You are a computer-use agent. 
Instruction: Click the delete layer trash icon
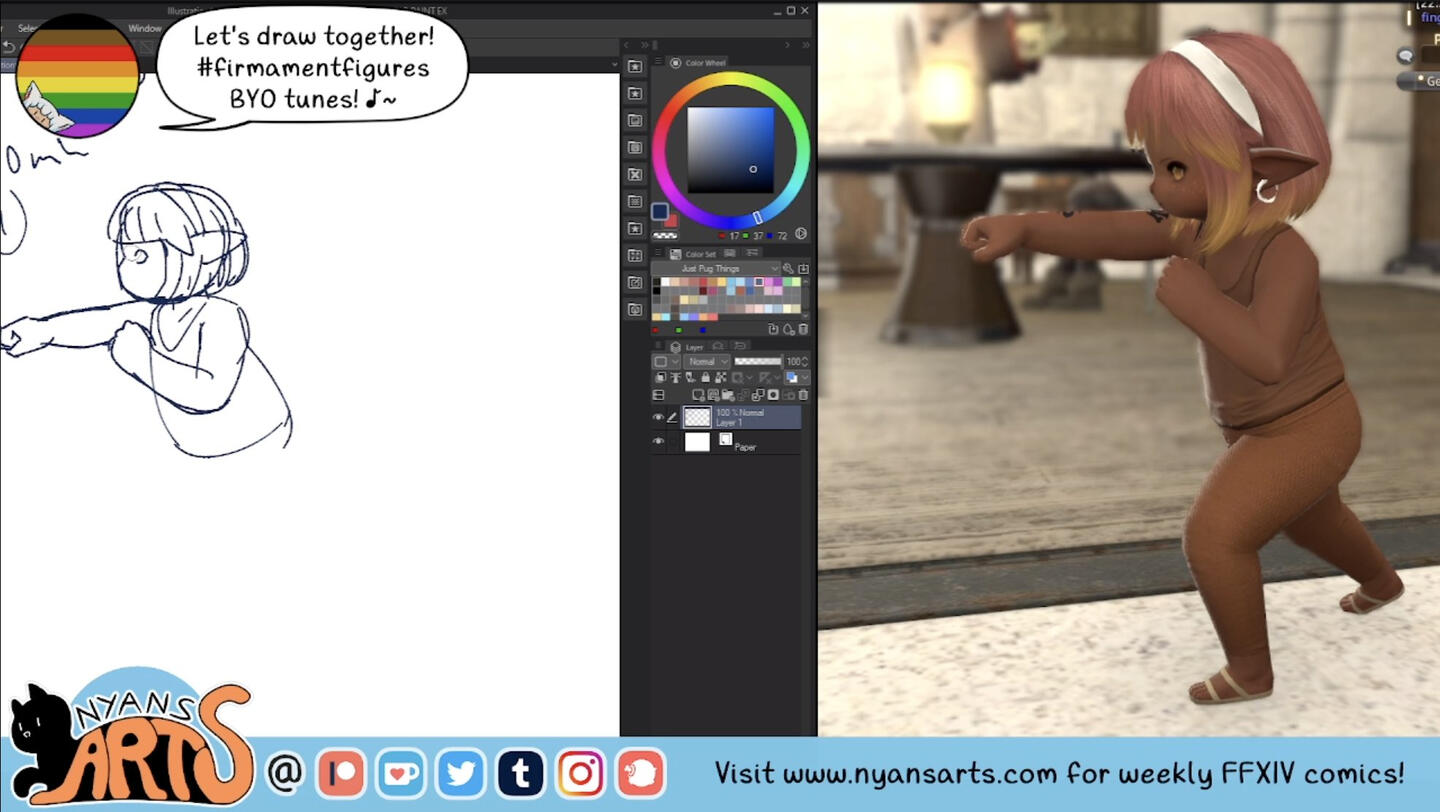(803, 395)
